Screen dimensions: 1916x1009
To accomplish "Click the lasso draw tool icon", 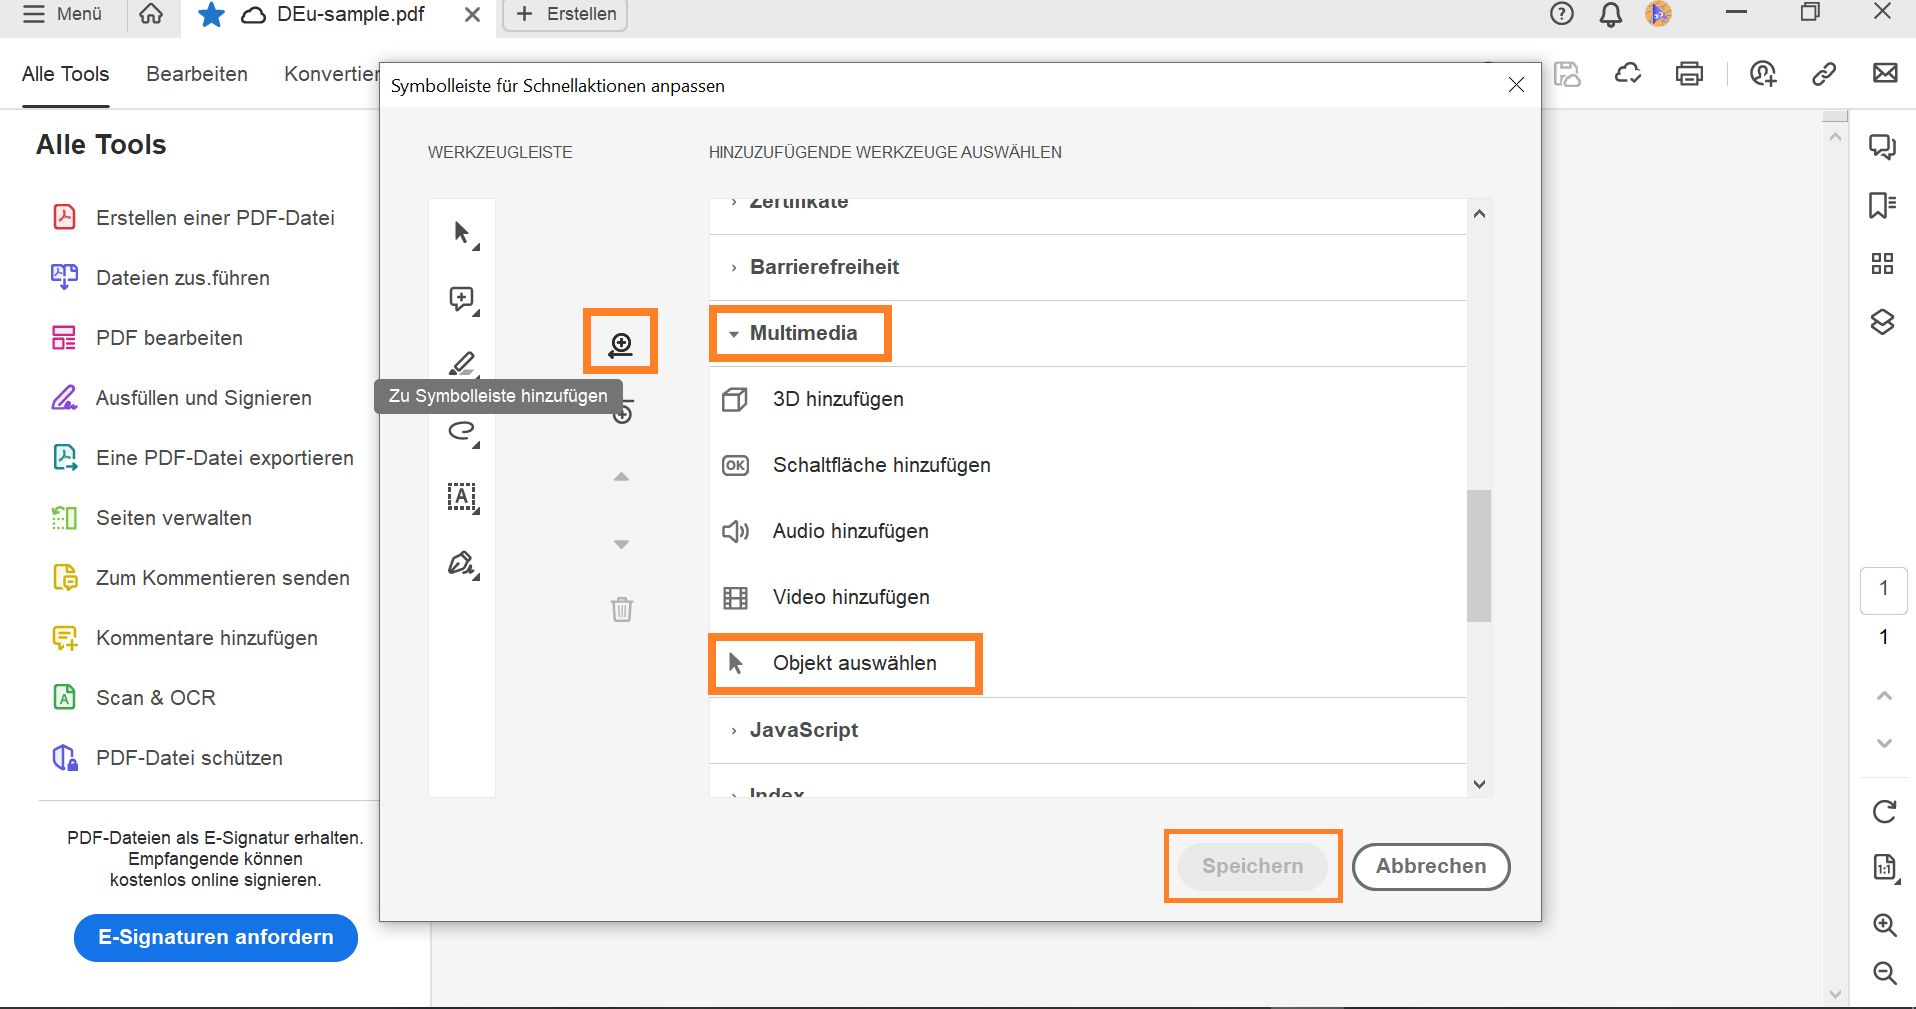I will pyautogui.click(x=462, y=431).
